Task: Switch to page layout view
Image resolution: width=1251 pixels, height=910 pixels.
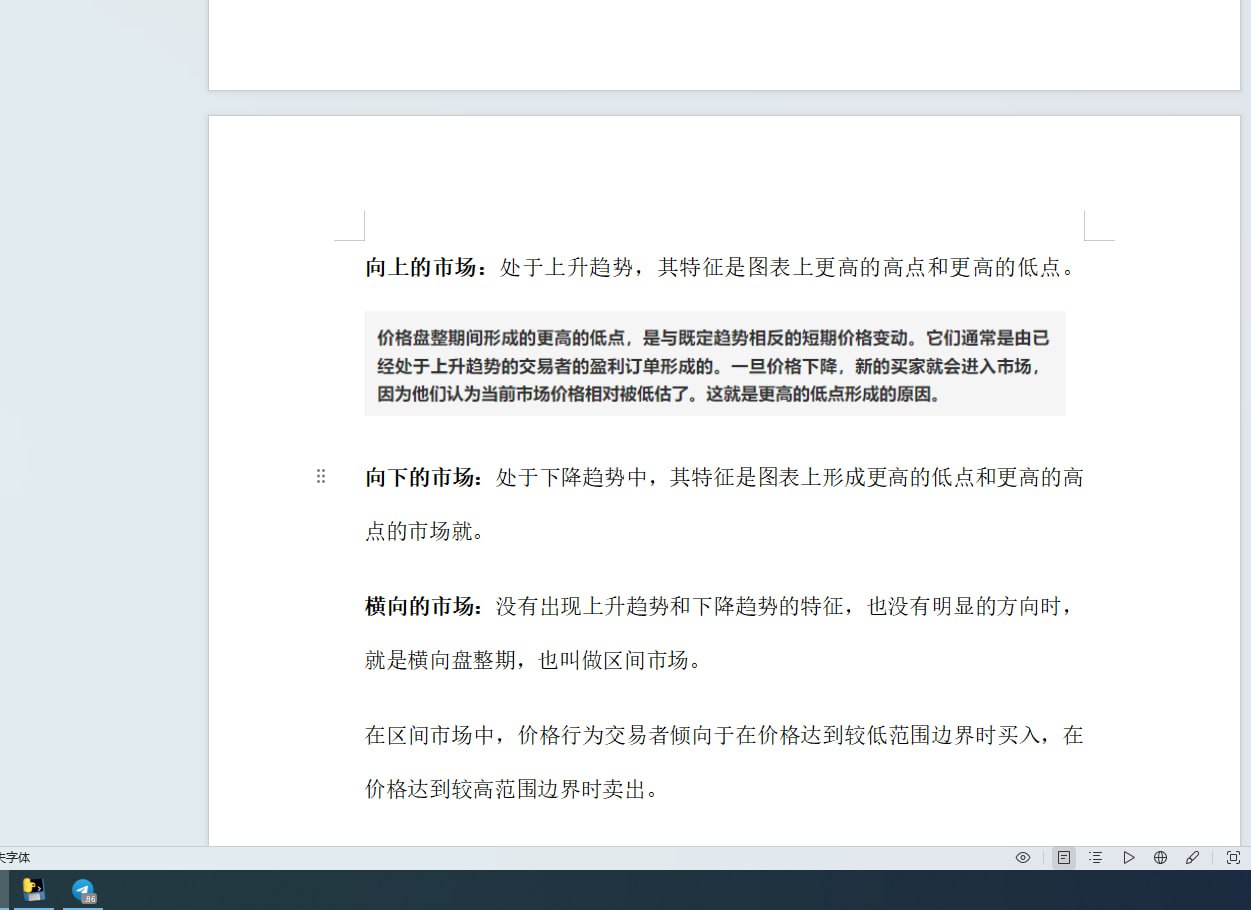Action: pyautogui.click(x=1064, y=858)
